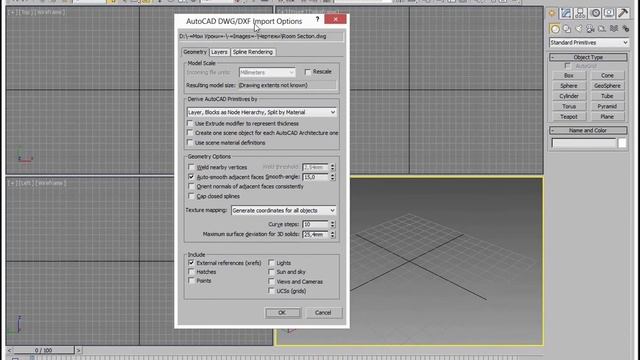Create a Pyramid primitive
Screen dimensions: 640x360
pyautogui.click(x=607, y=106)
